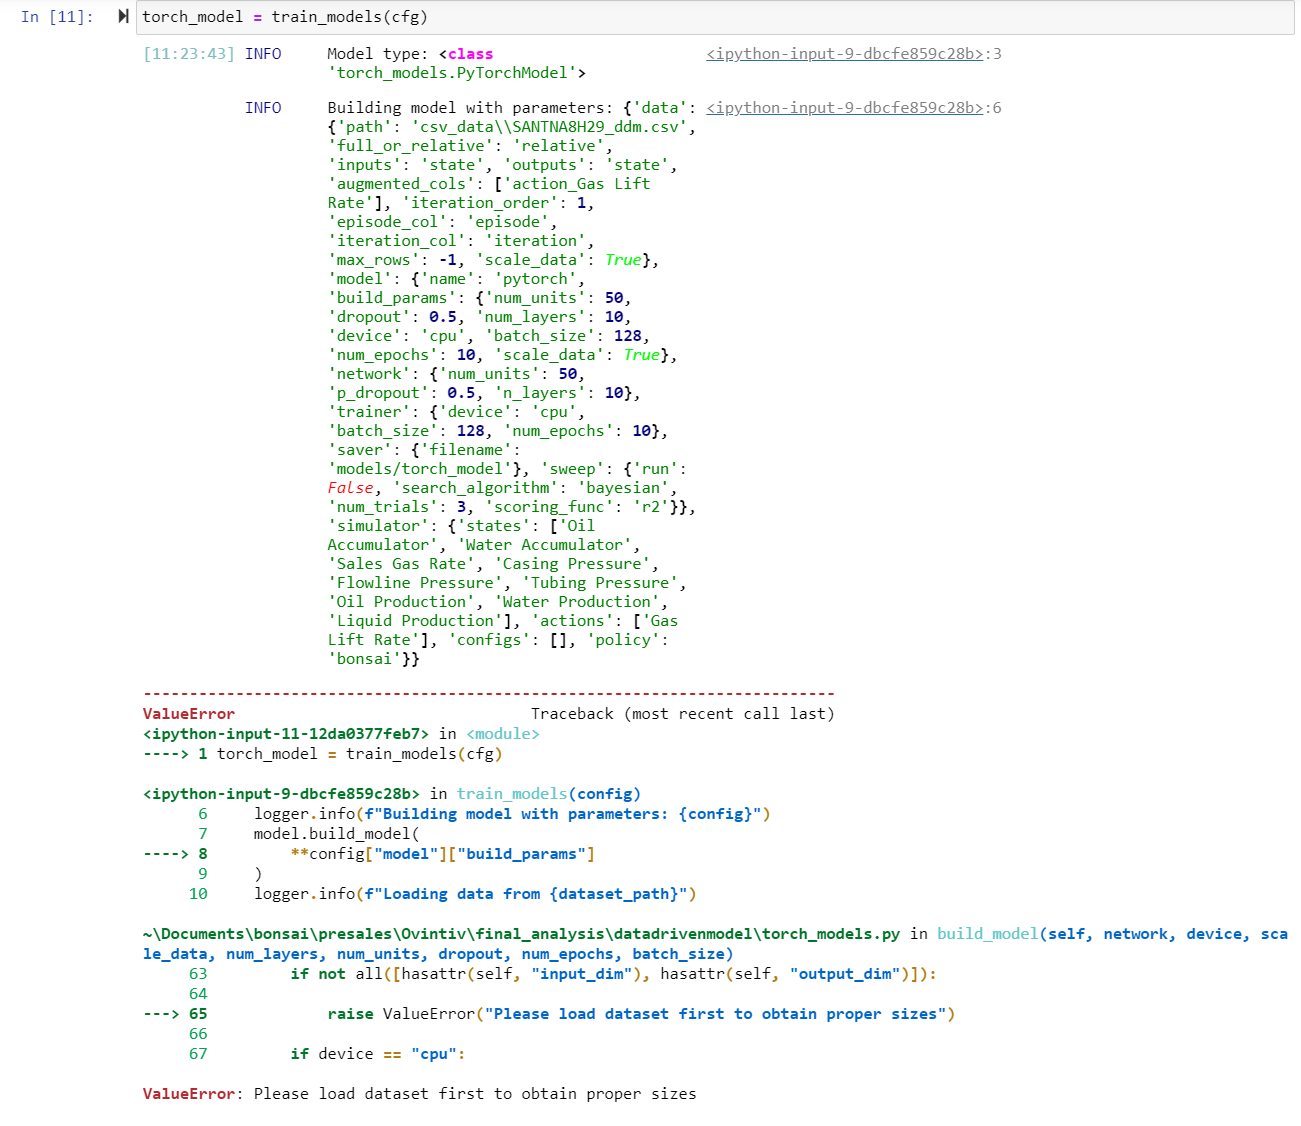Click the train_models(config) function name in traceback
The image size is (1301, 1126).
pos(549,794)
